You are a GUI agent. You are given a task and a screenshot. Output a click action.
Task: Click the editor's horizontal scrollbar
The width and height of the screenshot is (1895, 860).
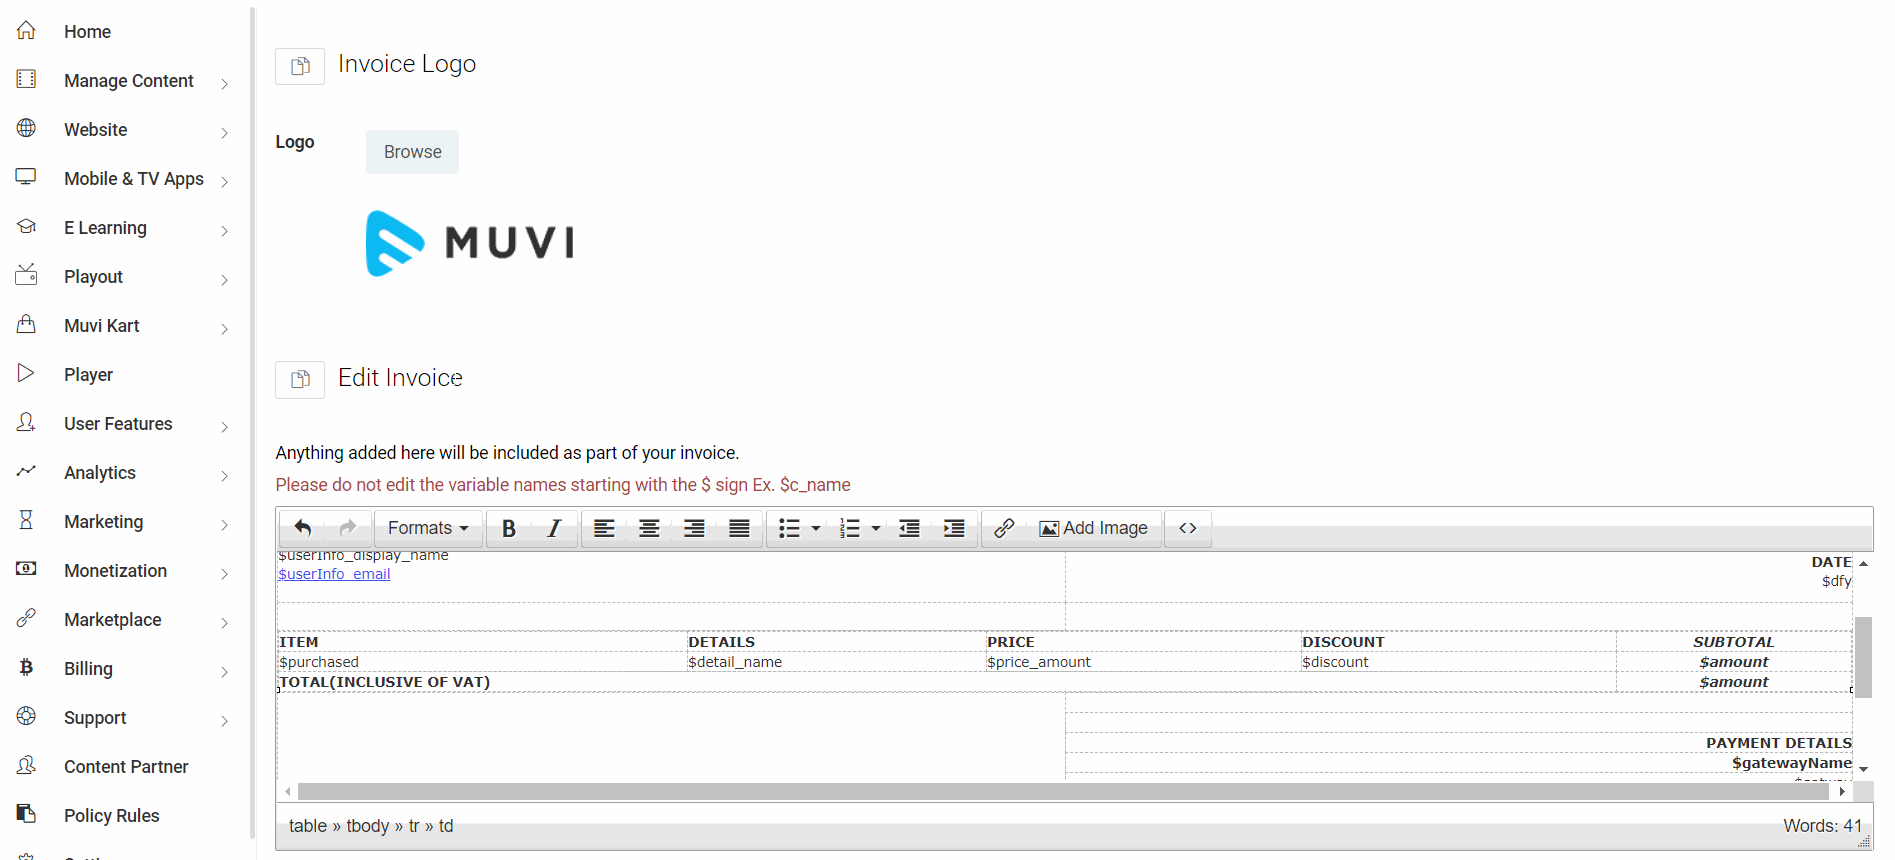coord(1060,792)
